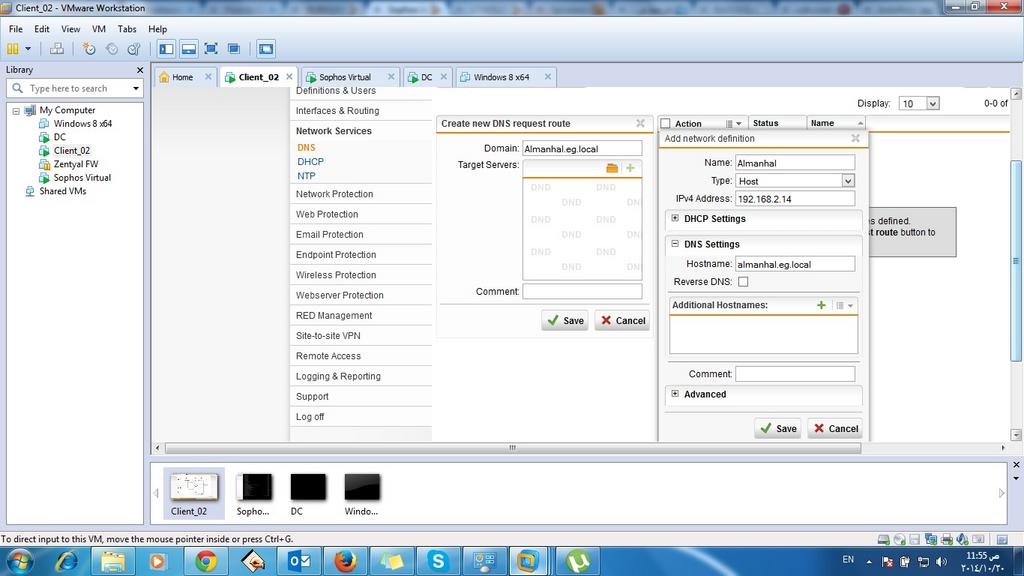Screen dimensions: 1024x576
Task: Enter full screen mode icon
Action: click(x=211, y=49)
